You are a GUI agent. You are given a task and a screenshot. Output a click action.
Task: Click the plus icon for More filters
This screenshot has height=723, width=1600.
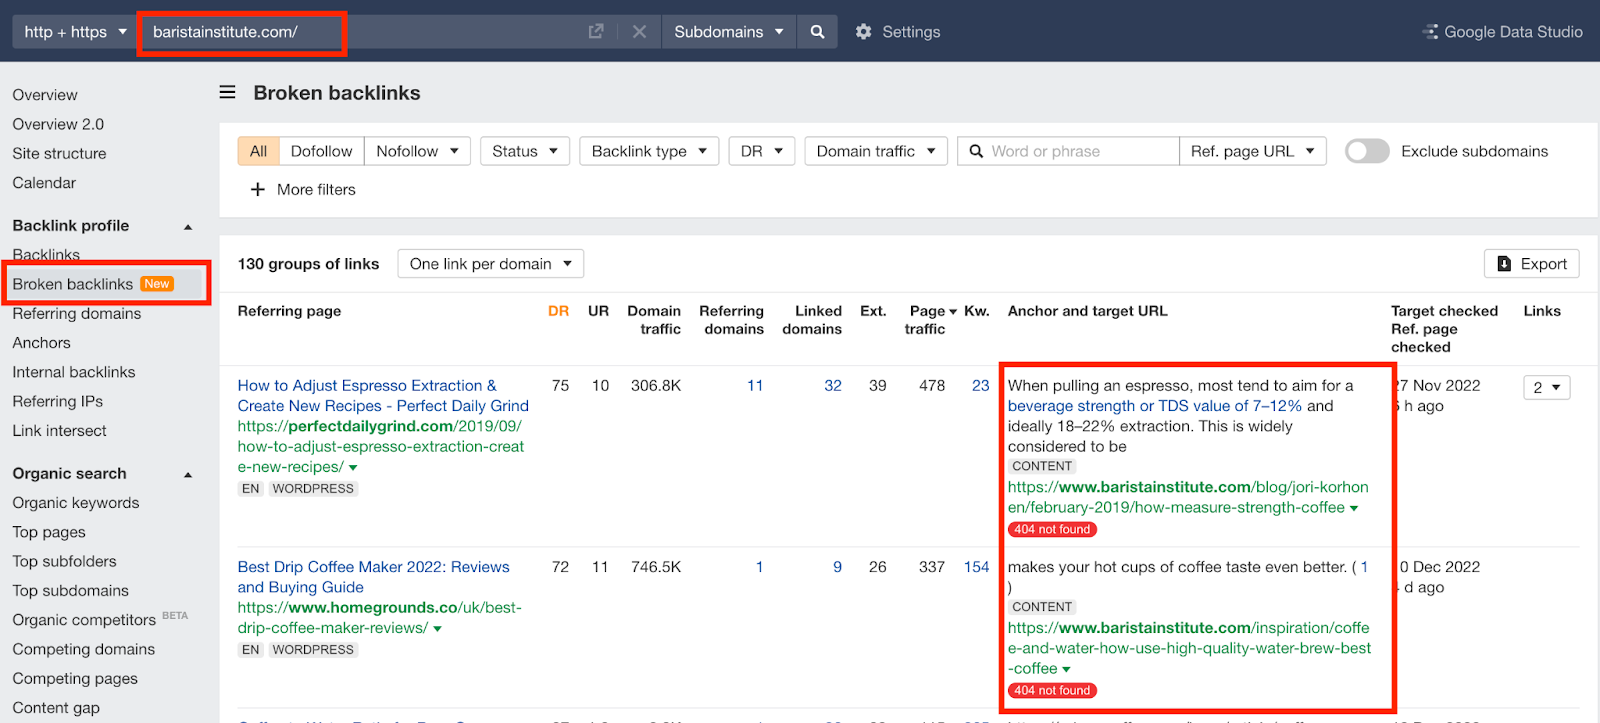click(258, 189)
